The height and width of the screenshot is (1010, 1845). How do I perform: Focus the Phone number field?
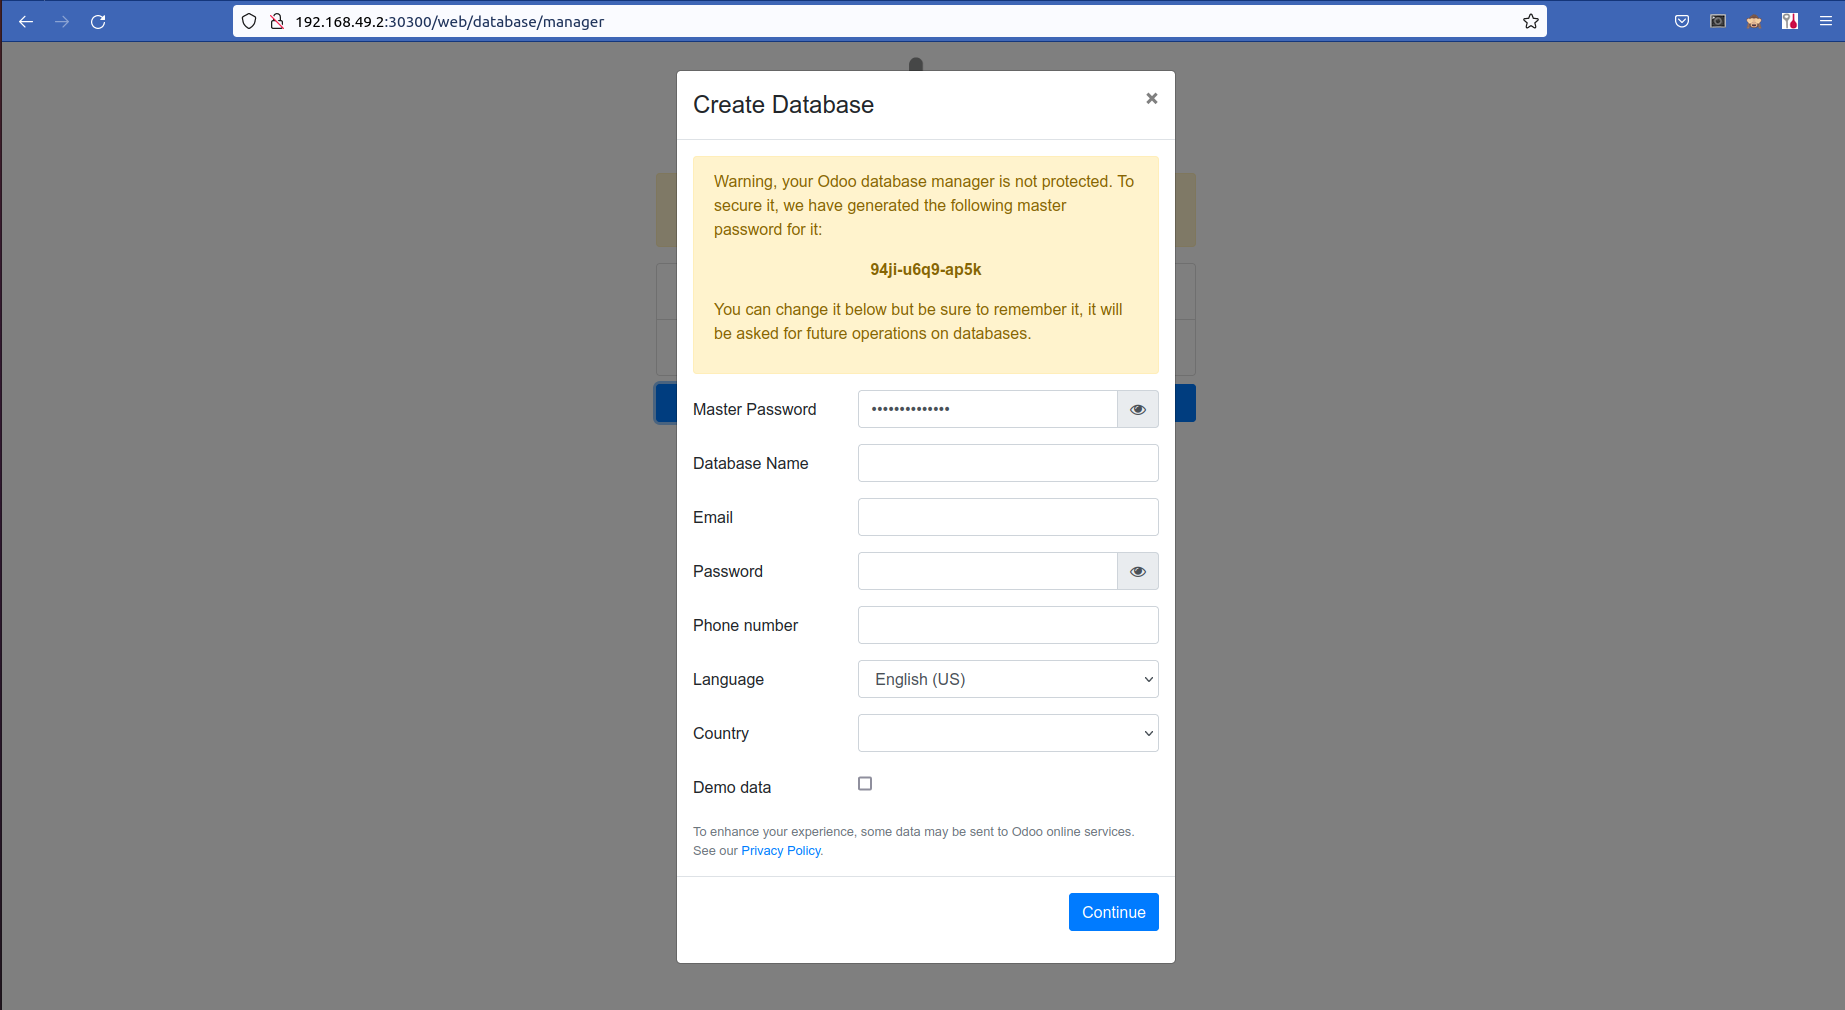coord(1008,625)
